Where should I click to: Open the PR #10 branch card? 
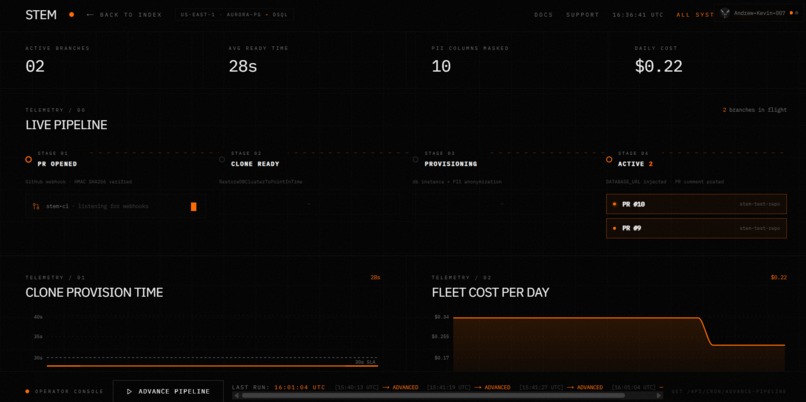[697, 204]
